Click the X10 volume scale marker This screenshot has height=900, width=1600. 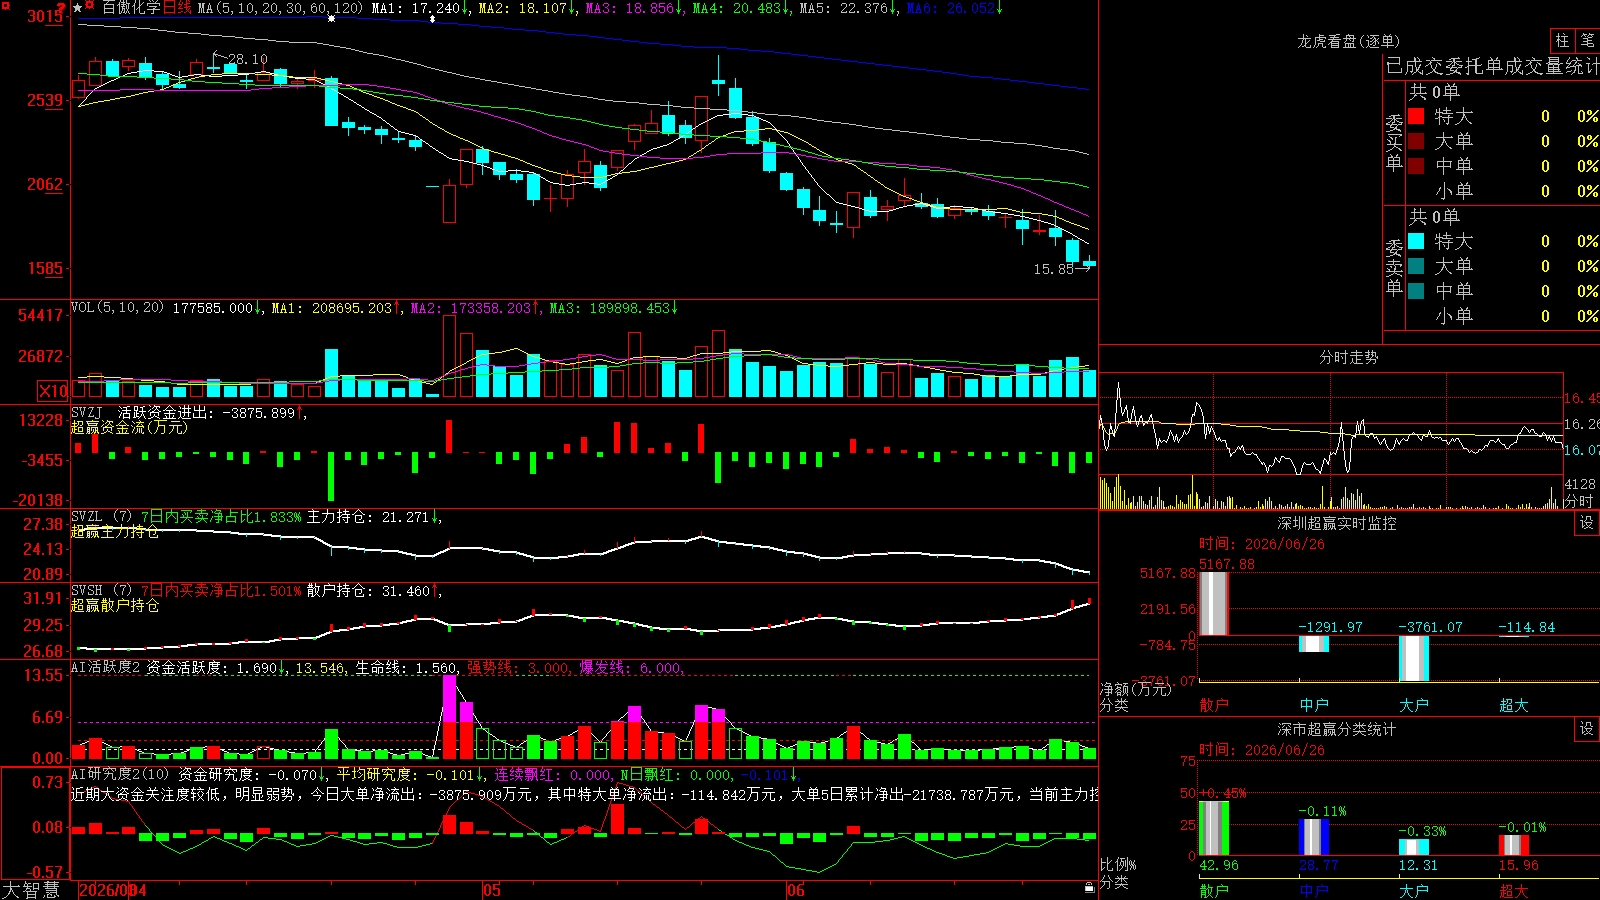(x=54, y=391)
